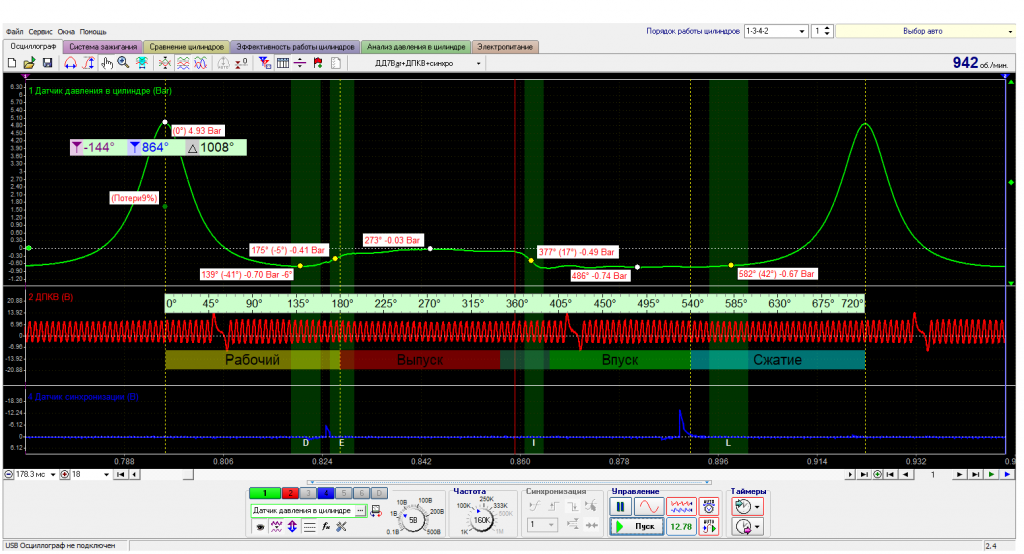The width and height of the screenshot is (1024, 554).
Task: Toggle blue channel 4 button
Action: click(x=326, y=493)
